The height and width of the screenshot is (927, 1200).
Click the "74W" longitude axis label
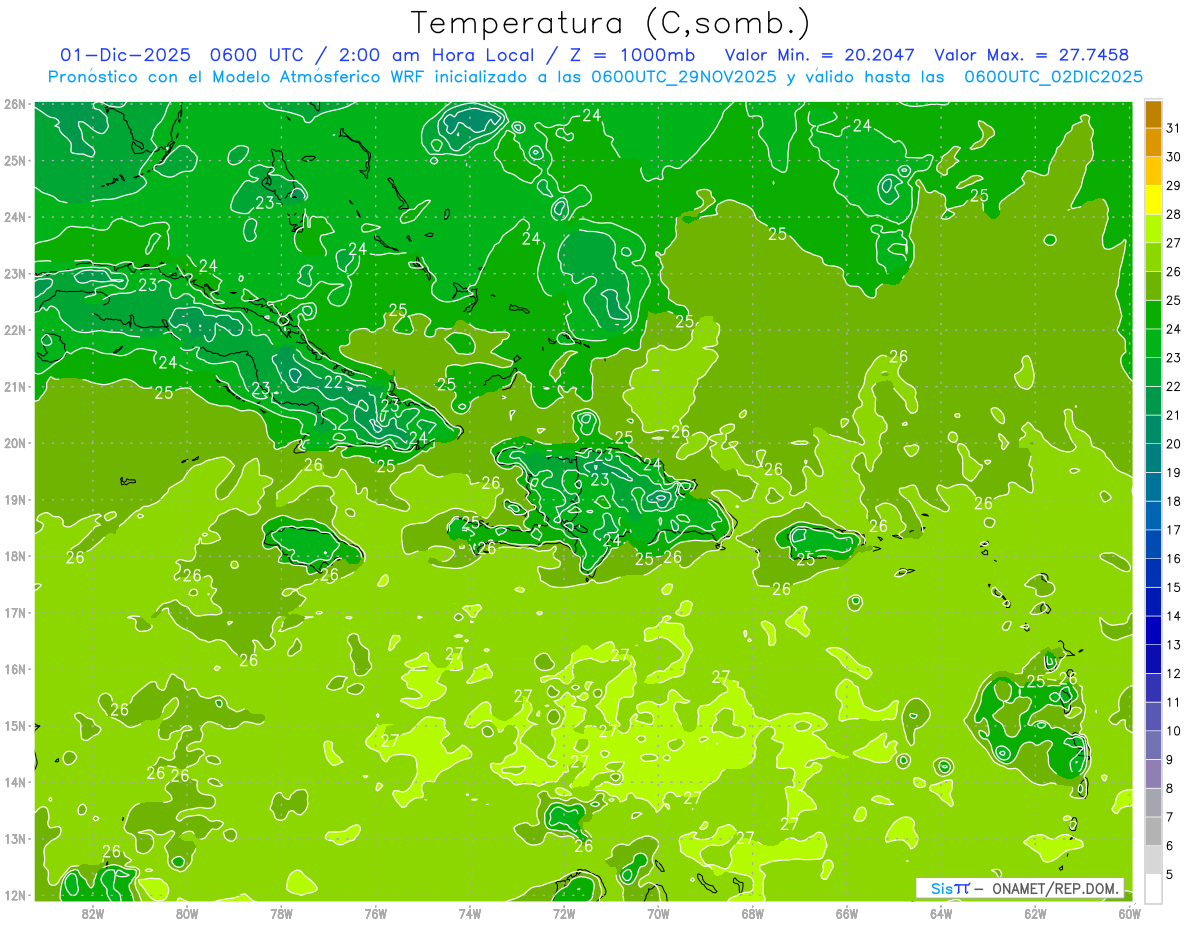point(469,913)
